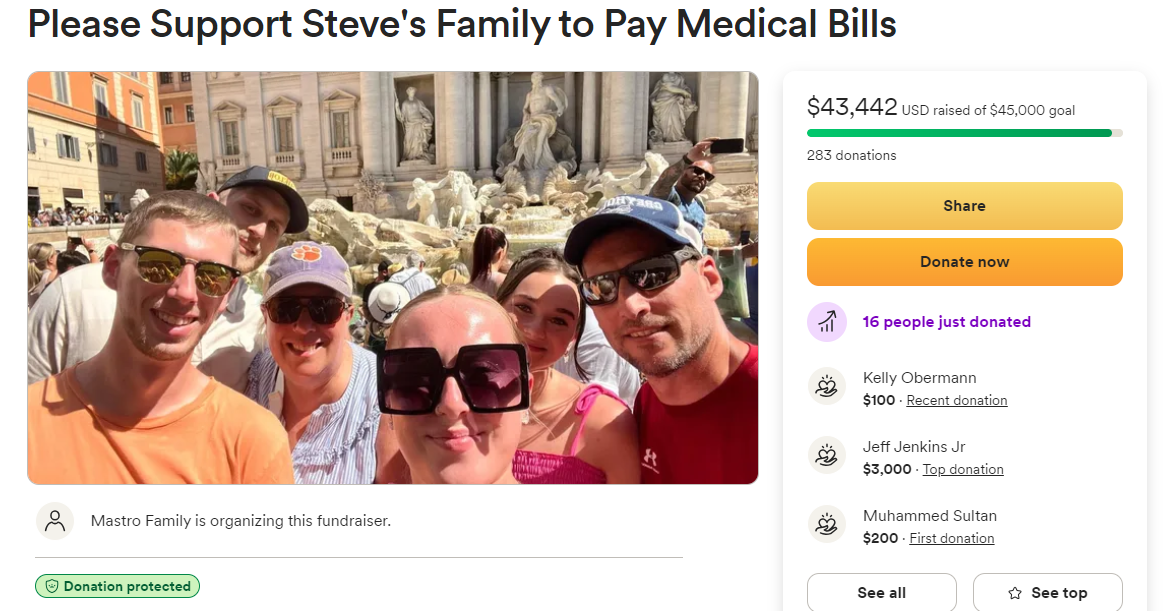The width and height of the screenshot is (1170, 611).
Task: Open the Recent donation link
Action: 956,400
